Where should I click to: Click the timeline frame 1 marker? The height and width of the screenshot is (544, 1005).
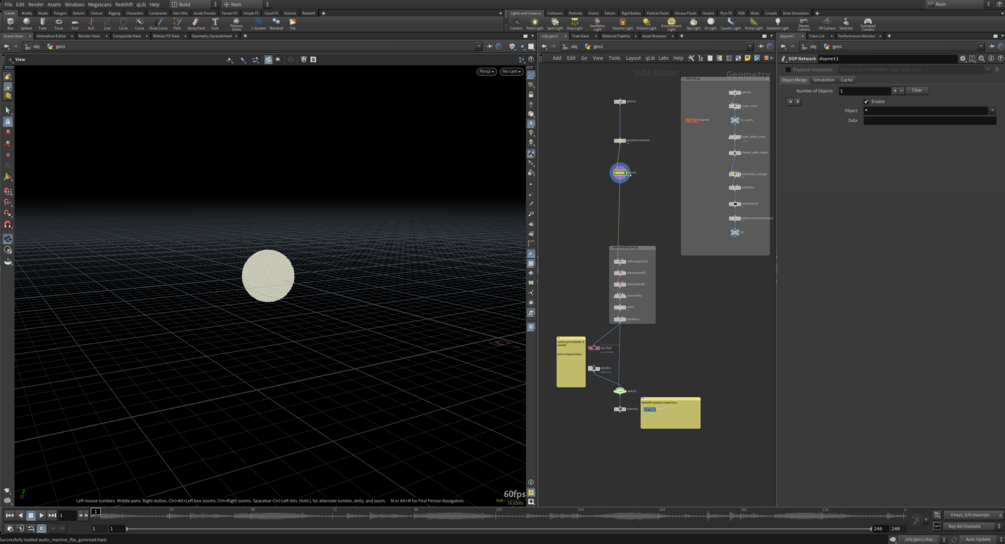point(96,512)
